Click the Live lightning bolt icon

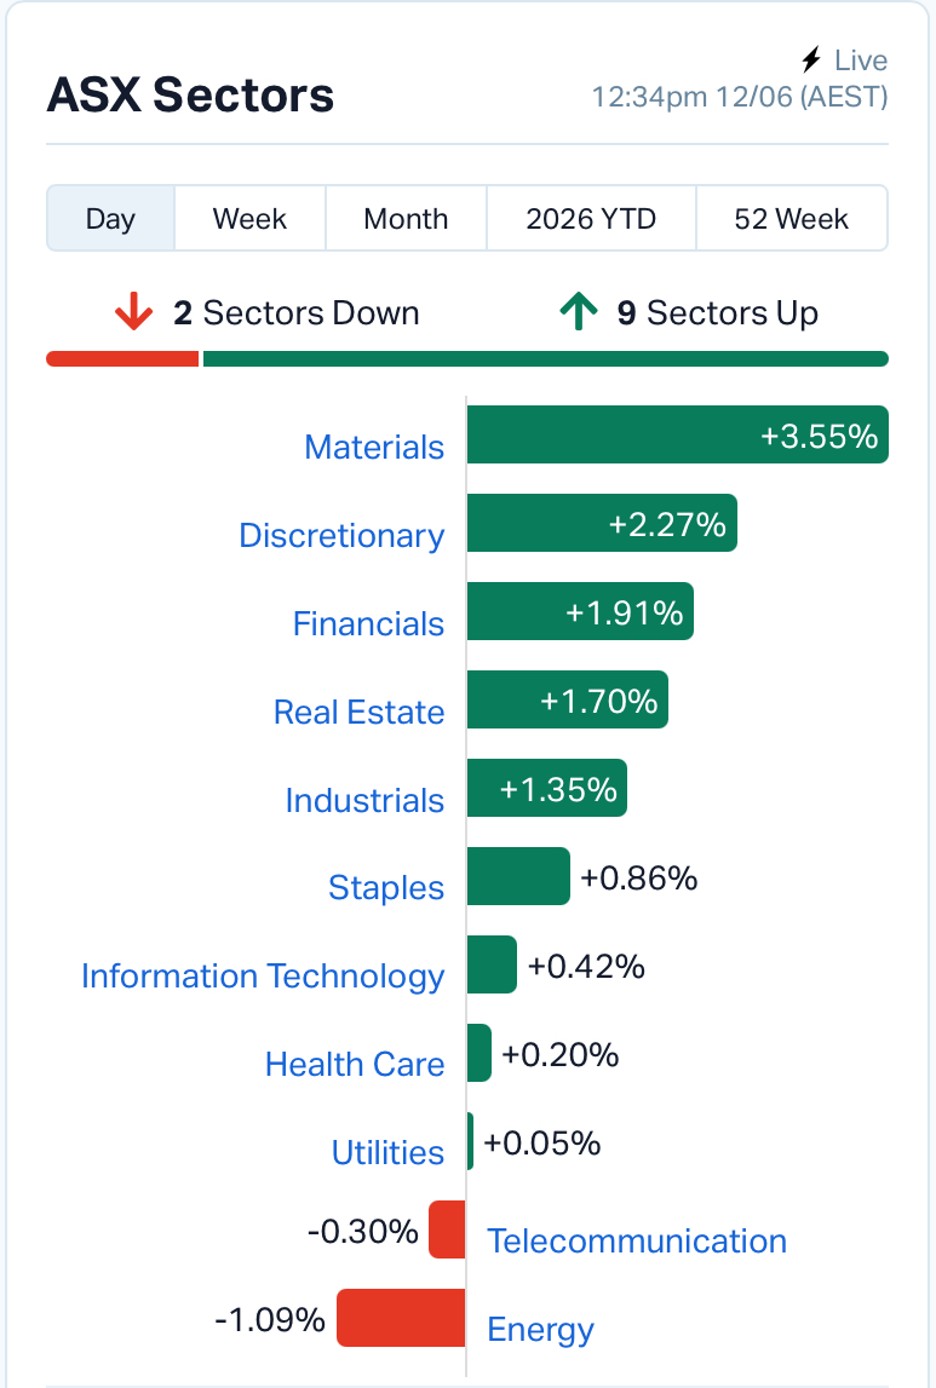click(x=812, y=60)
